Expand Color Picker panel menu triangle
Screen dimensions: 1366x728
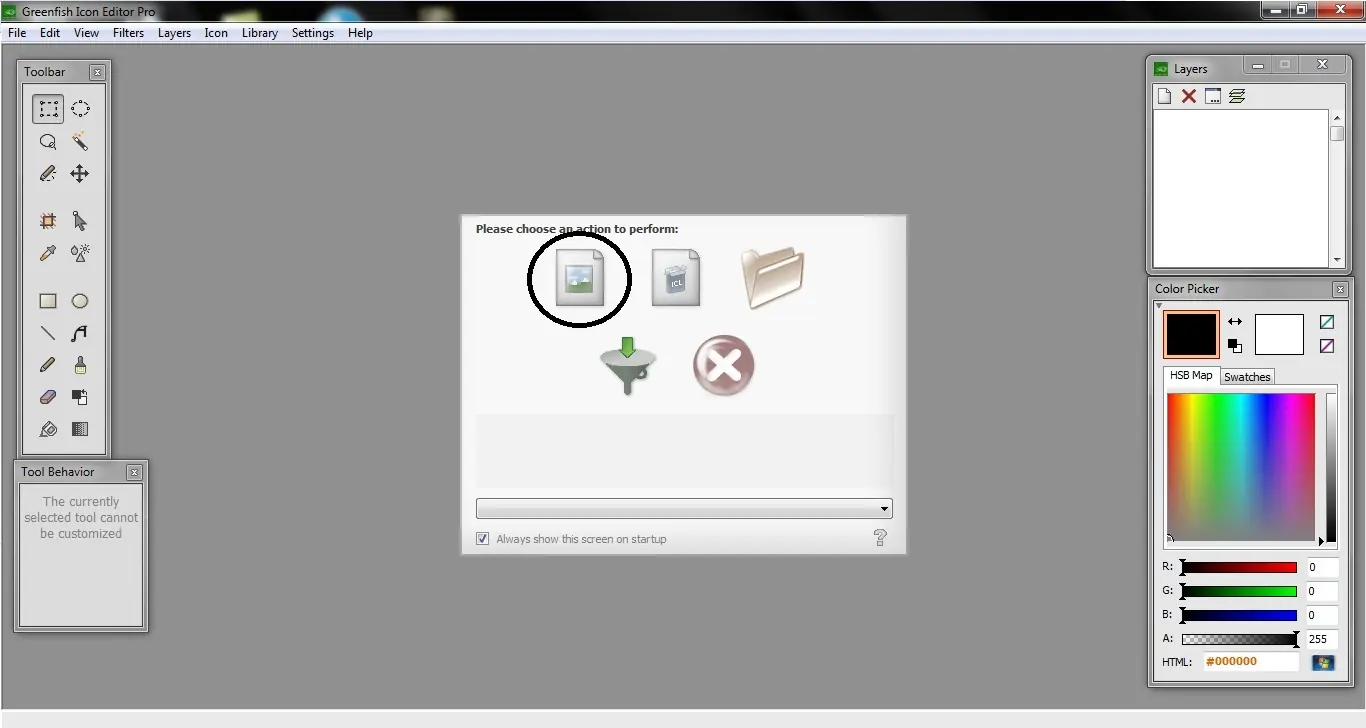pos(1159,305)
